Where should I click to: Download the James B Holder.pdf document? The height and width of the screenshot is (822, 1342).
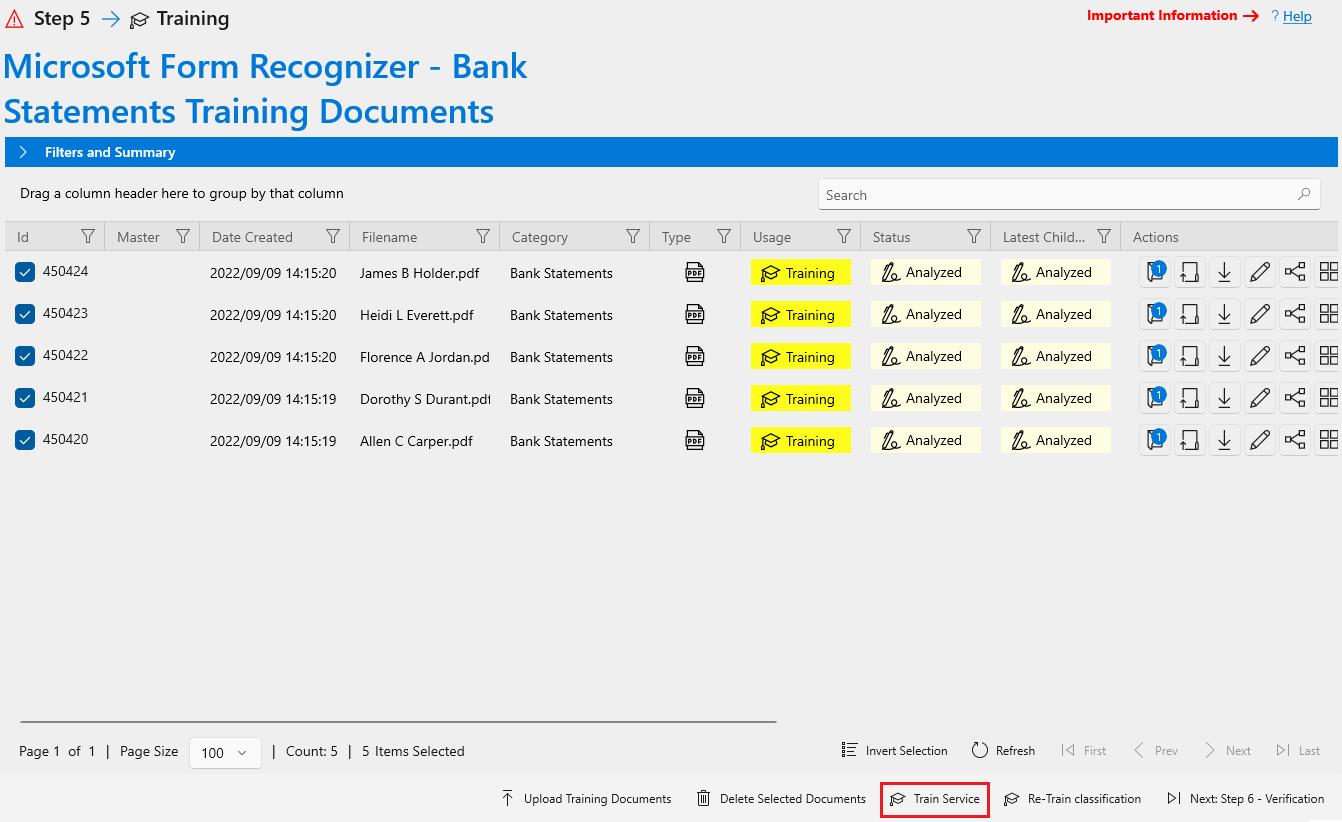[x=1225, y=272]
